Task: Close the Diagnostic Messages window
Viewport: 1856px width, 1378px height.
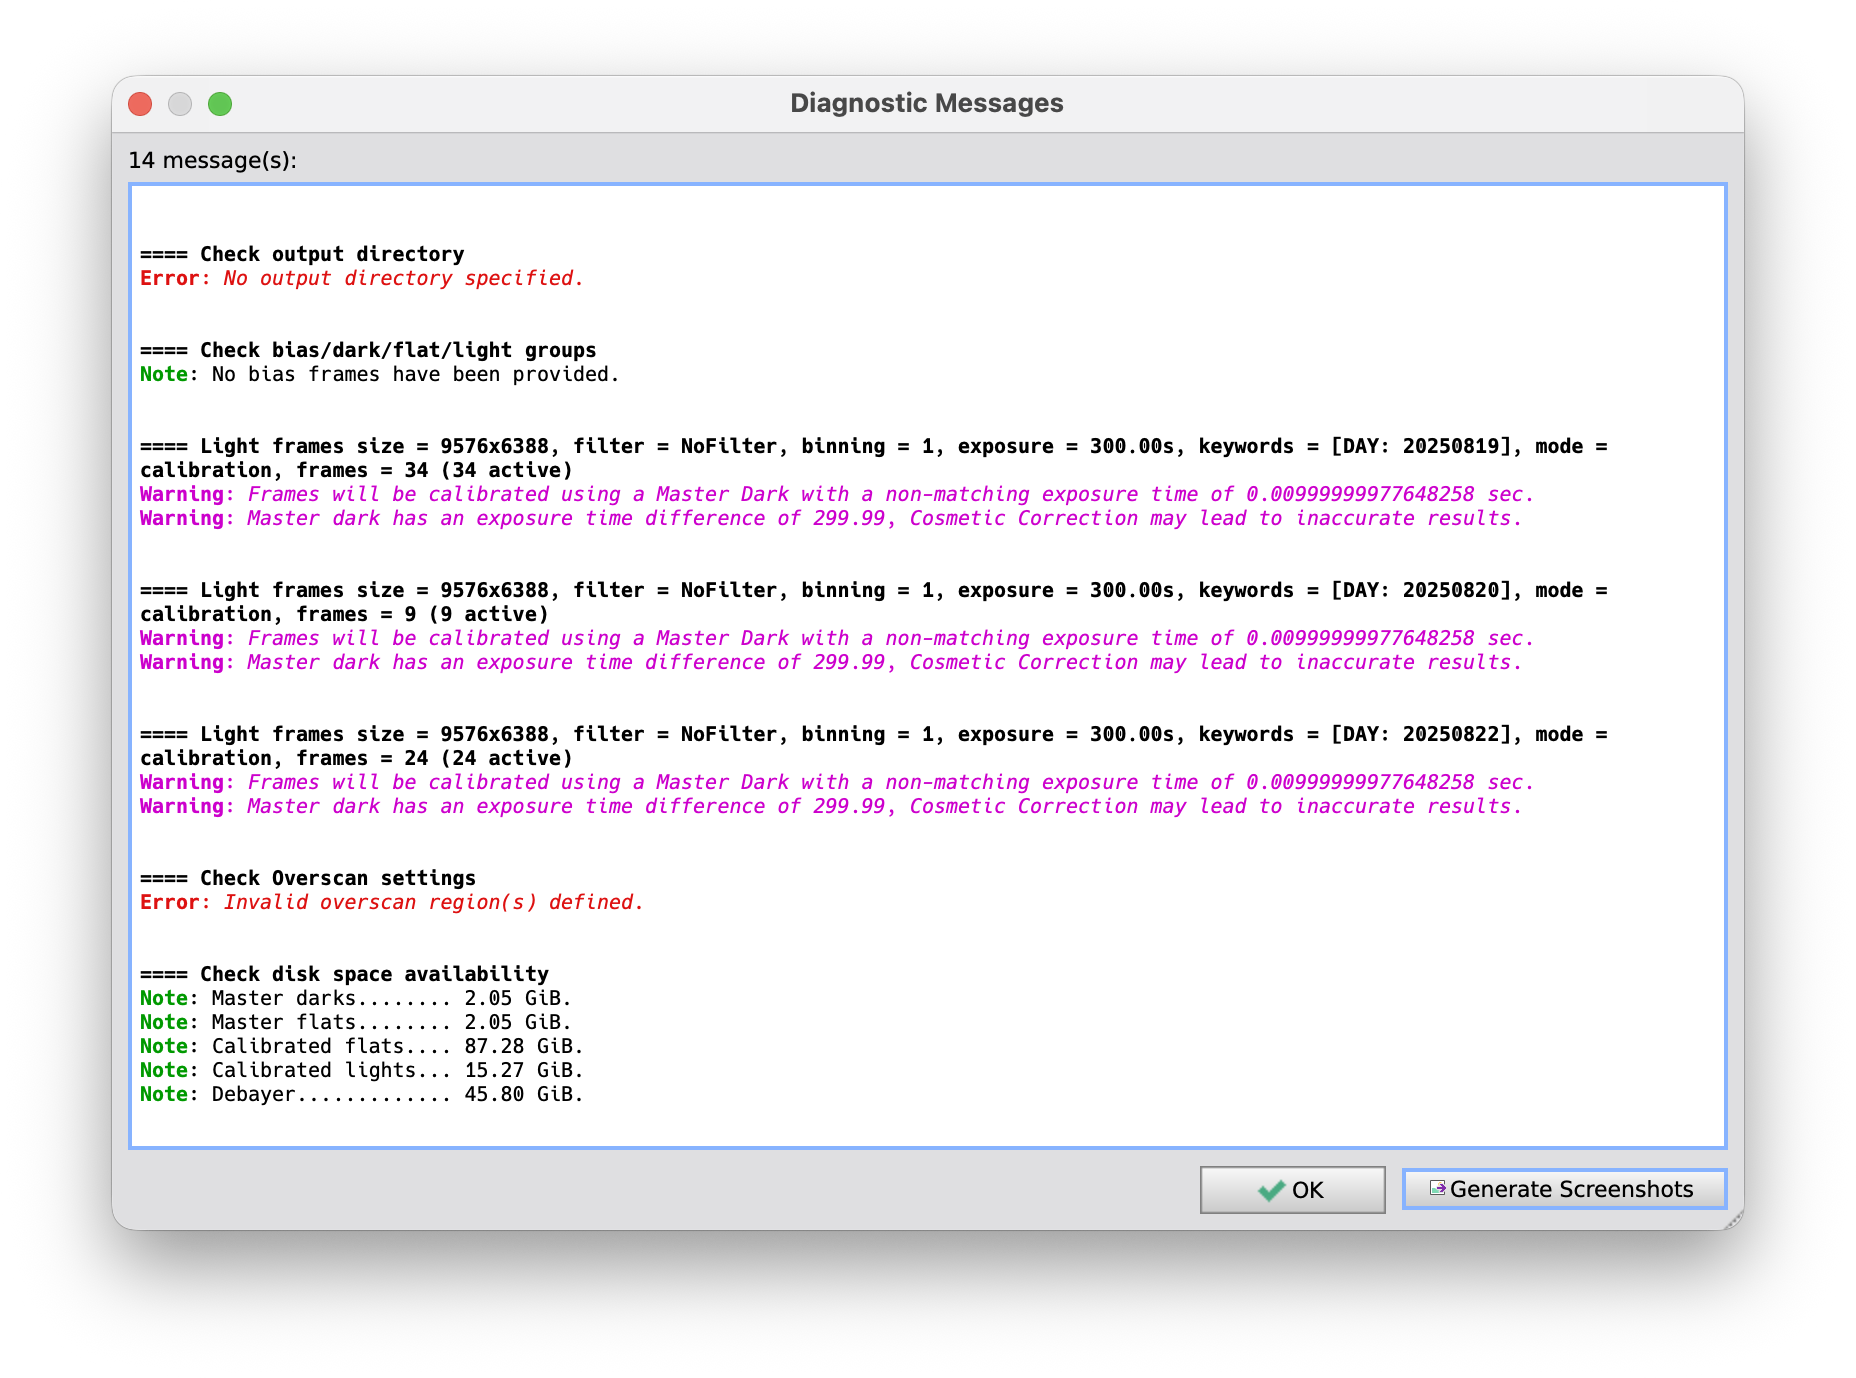Action: tap(140, 104)
